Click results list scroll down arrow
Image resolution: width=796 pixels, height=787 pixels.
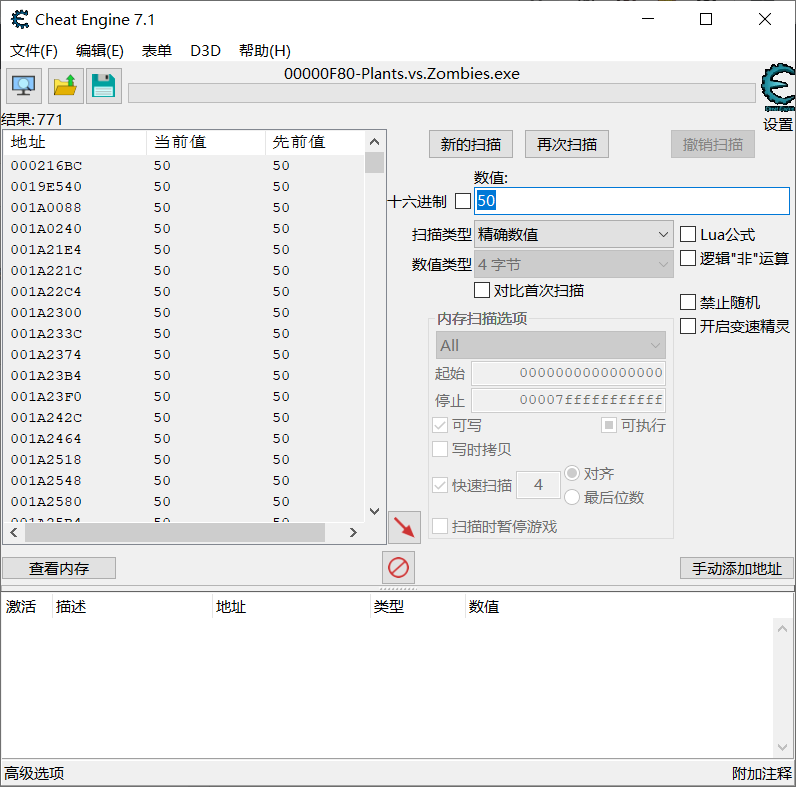[x=374, y=511]
